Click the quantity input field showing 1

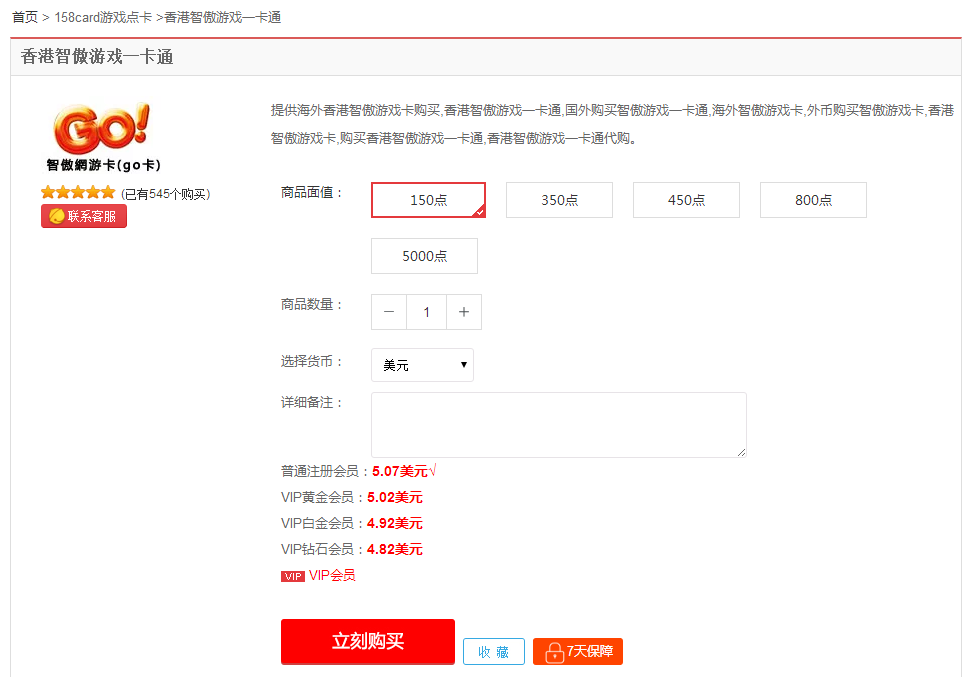click(426, 312)
